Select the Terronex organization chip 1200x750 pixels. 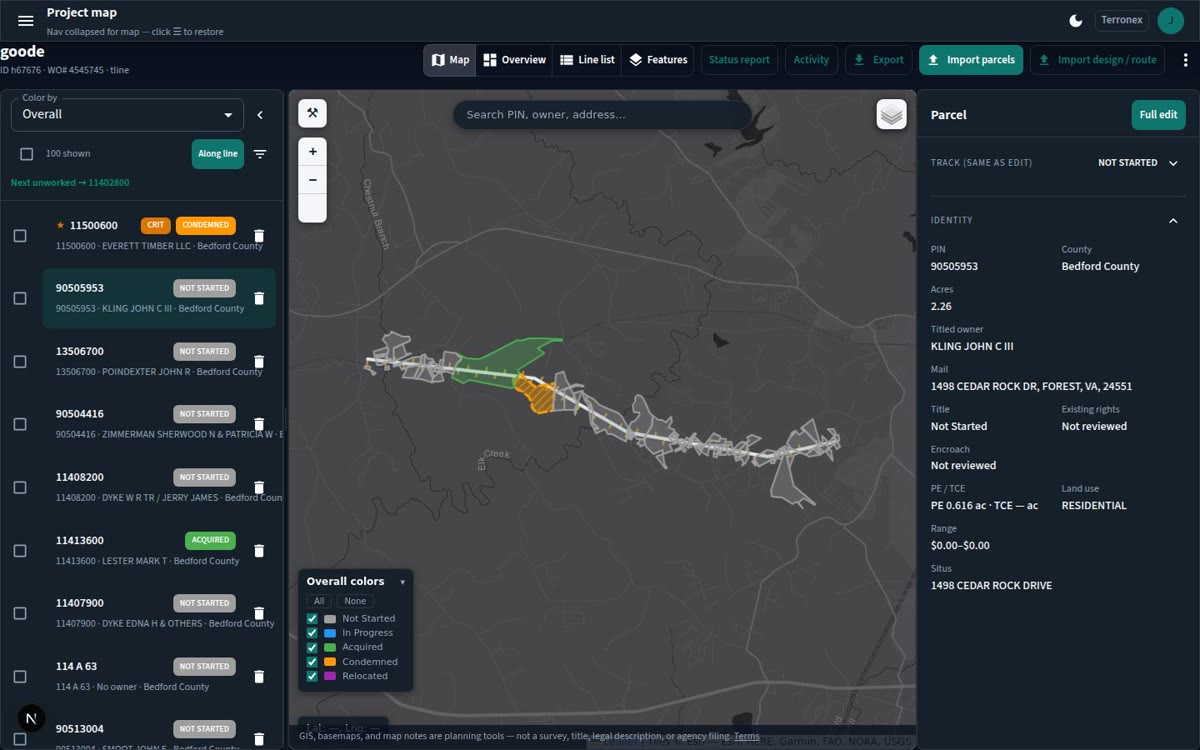click(x=1121, y=20)
